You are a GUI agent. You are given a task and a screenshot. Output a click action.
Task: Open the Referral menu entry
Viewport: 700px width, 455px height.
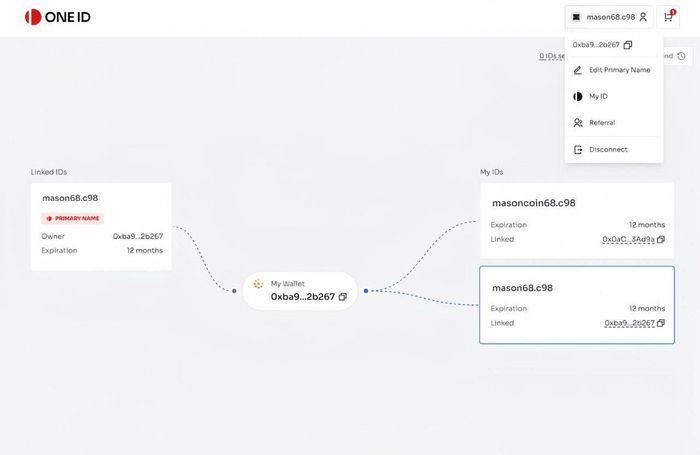[614, 123]
